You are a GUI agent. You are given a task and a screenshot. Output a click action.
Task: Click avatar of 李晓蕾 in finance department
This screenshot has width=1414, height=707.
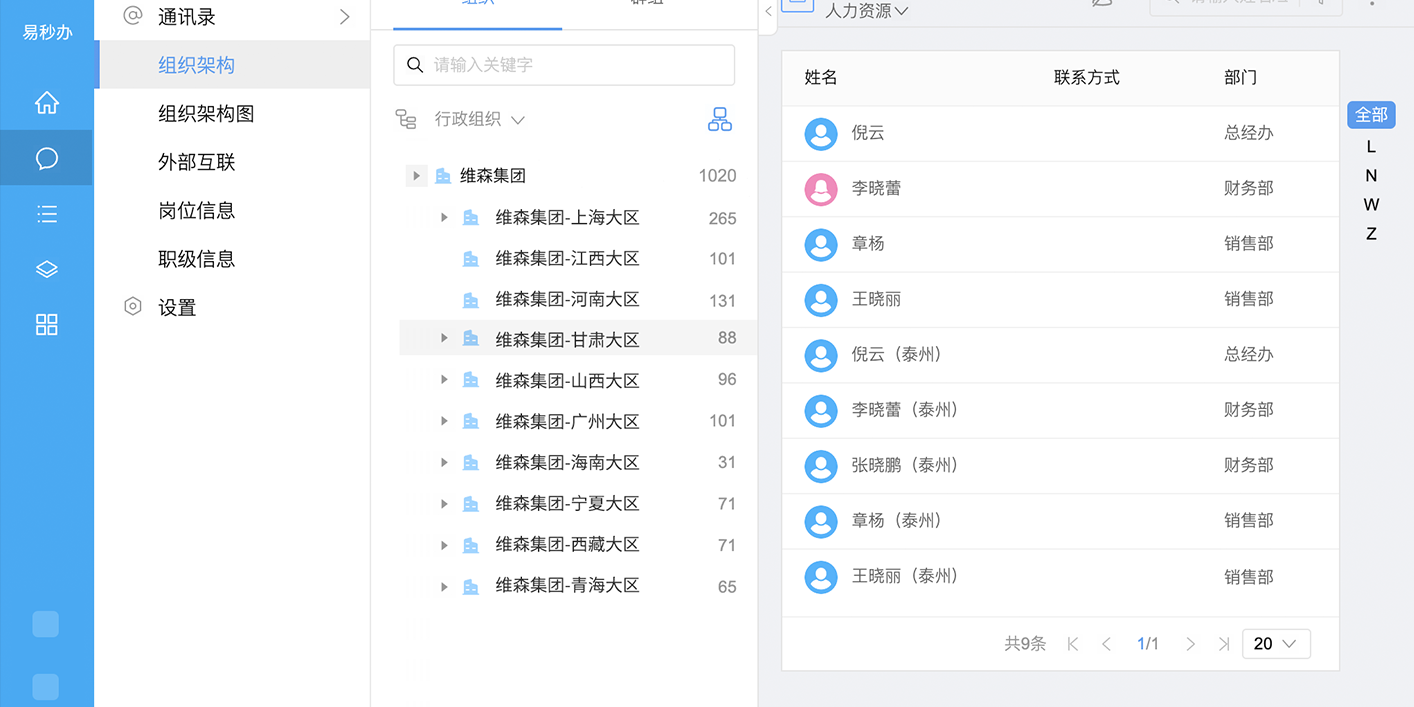click(x=821, y=189)
